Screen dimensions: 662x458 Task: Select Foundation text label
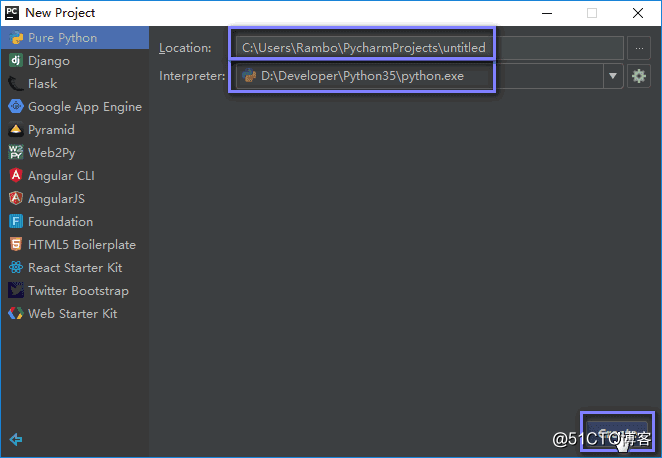tap(60, 222)
